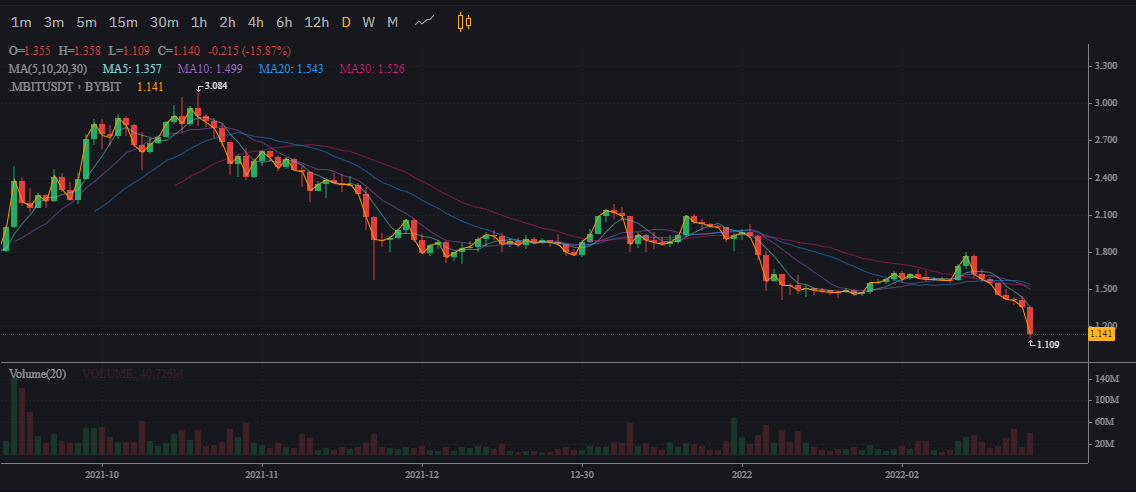
Task: Select the 3m timeframe
Action: pyautogui.click(x=54, y=22)
